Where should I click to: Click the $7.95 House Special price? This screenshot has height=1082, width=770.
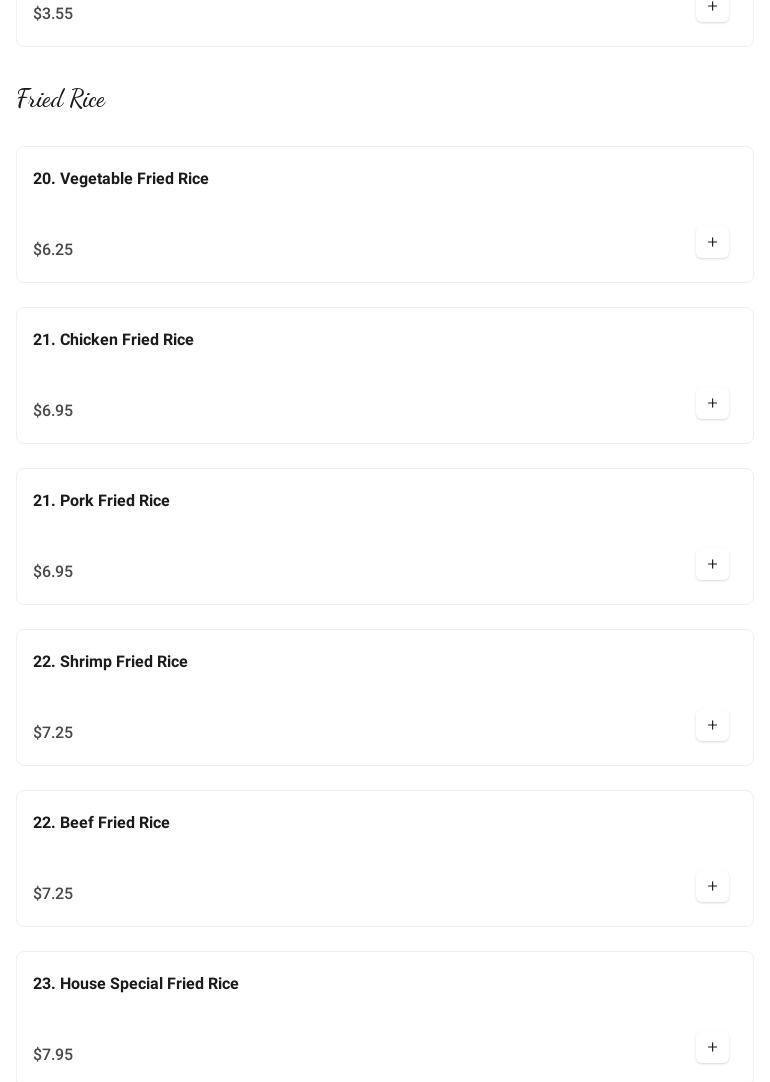[53, 1055]
